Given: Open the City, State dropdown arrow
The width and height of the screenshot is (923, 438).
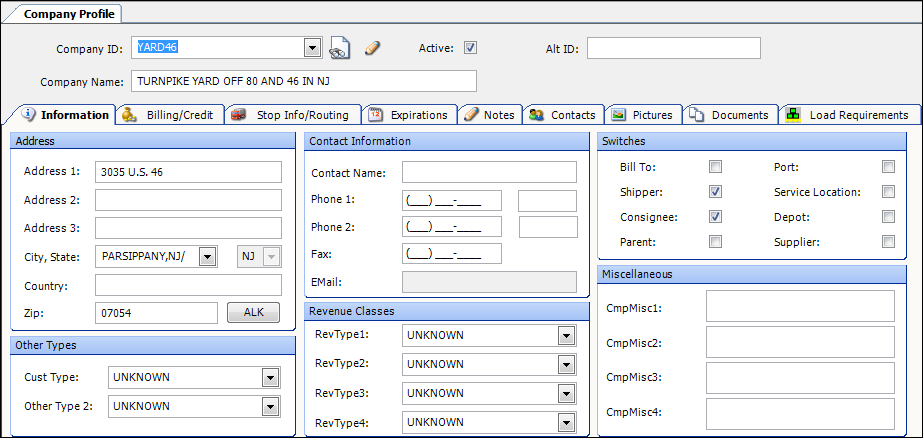Looking at the screenshot, I should [x=207, y=257].
